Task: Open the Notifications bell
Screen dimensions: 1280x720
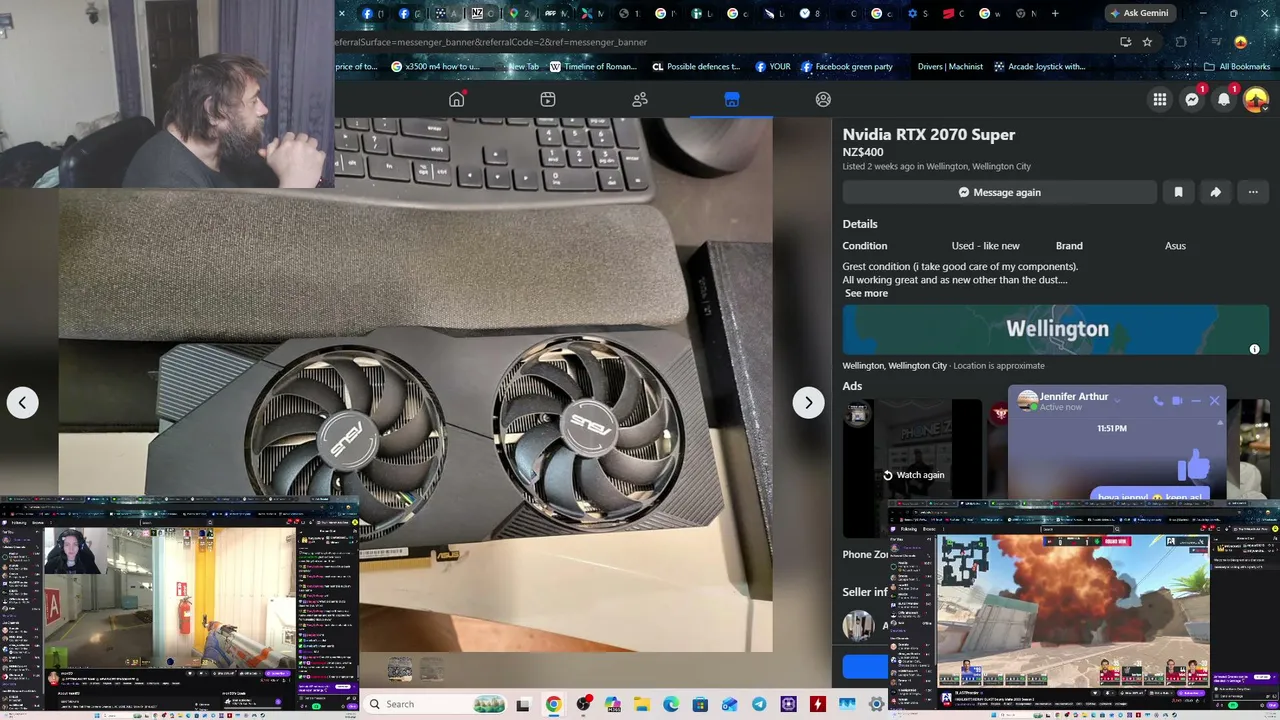Action: click(1224, 99)
